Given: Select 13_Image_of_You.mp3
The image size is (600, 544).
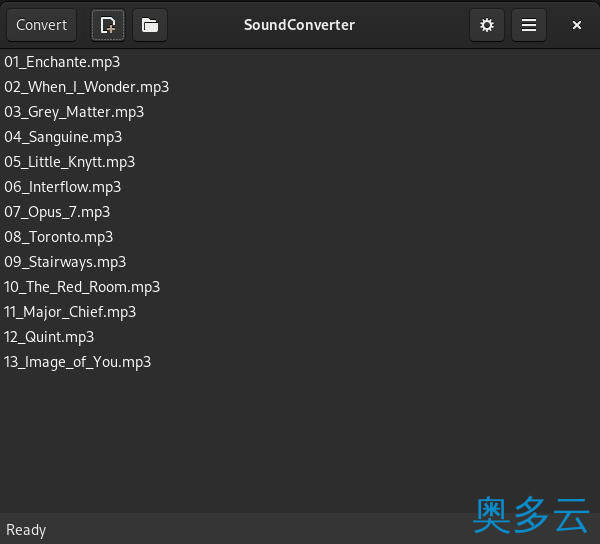Looking at the screenshot, I should 300,362.
